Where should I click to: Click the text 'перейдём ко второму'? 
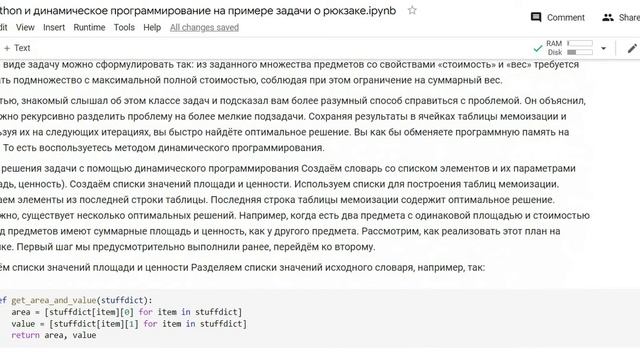click(x=324, y=247)
